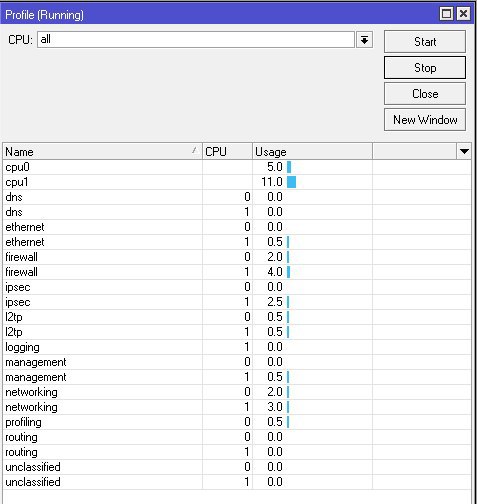Sort by the CPU column header

point(227,152)
